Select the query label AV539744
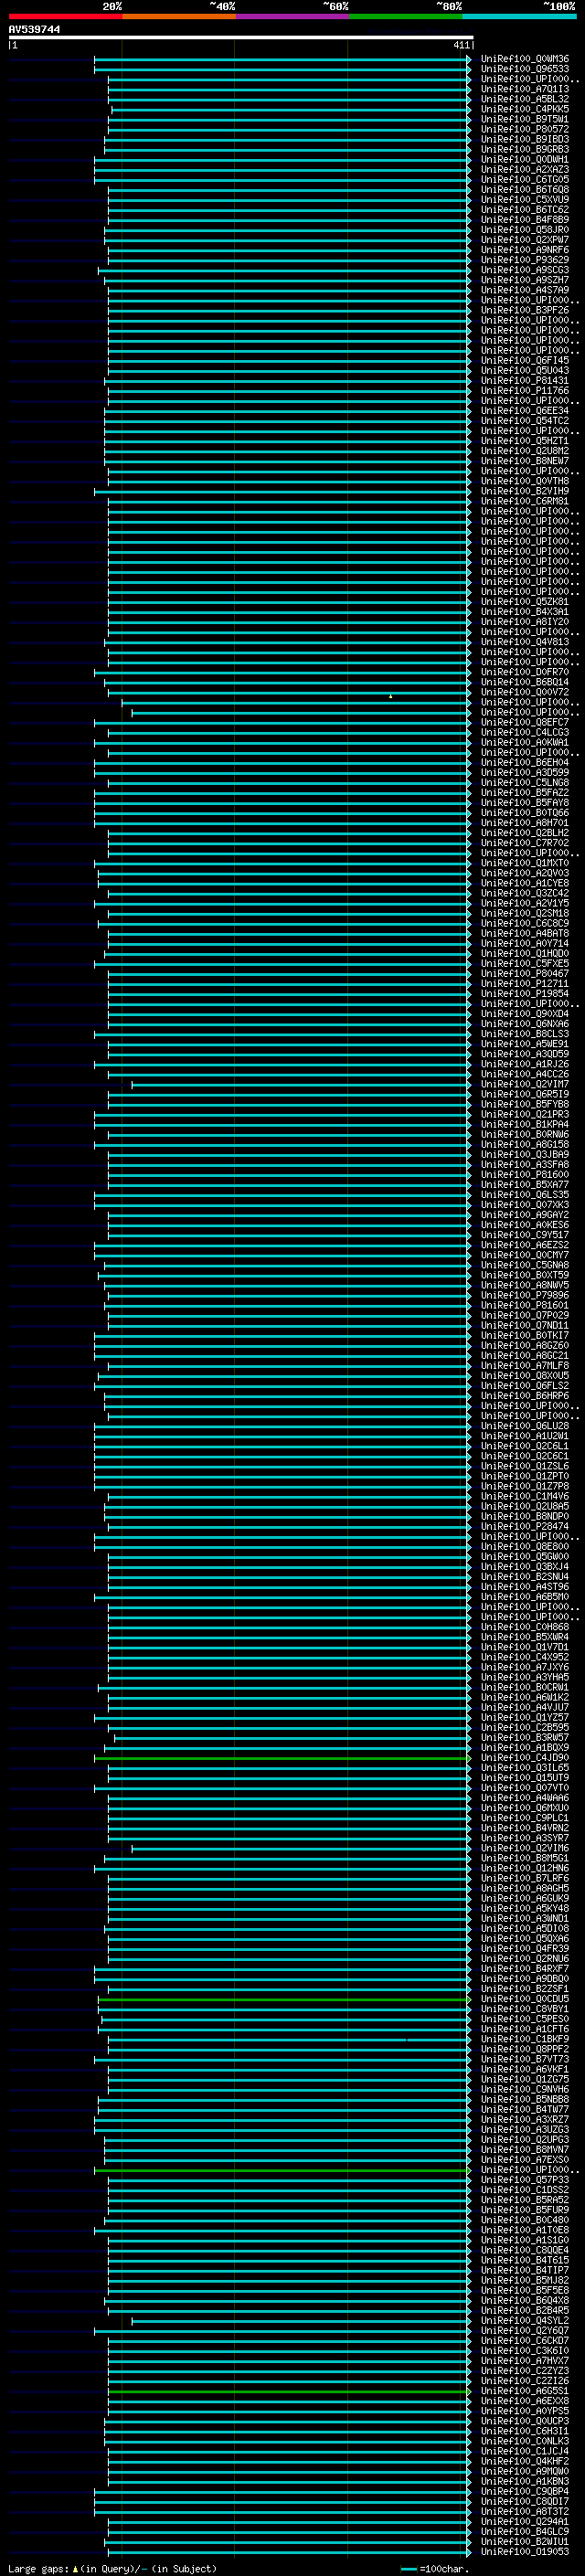This screenshot has width=585, height=2576. (x=34, y=30)
